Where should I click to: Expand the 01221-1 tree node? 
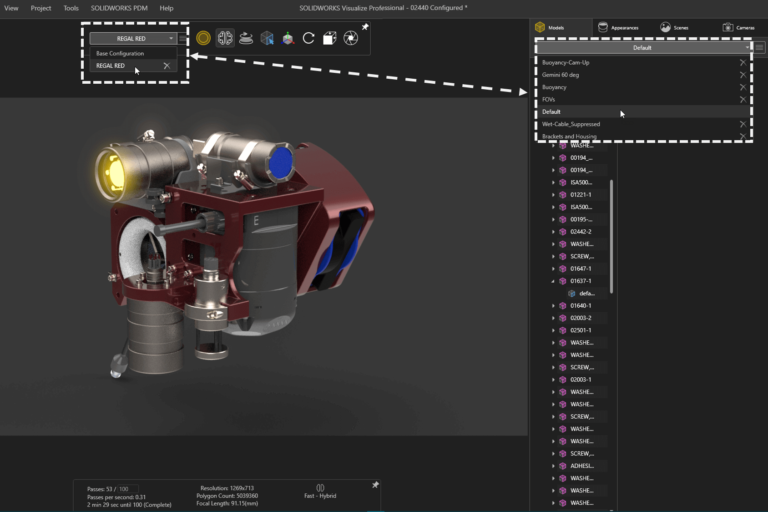[553, 195]
